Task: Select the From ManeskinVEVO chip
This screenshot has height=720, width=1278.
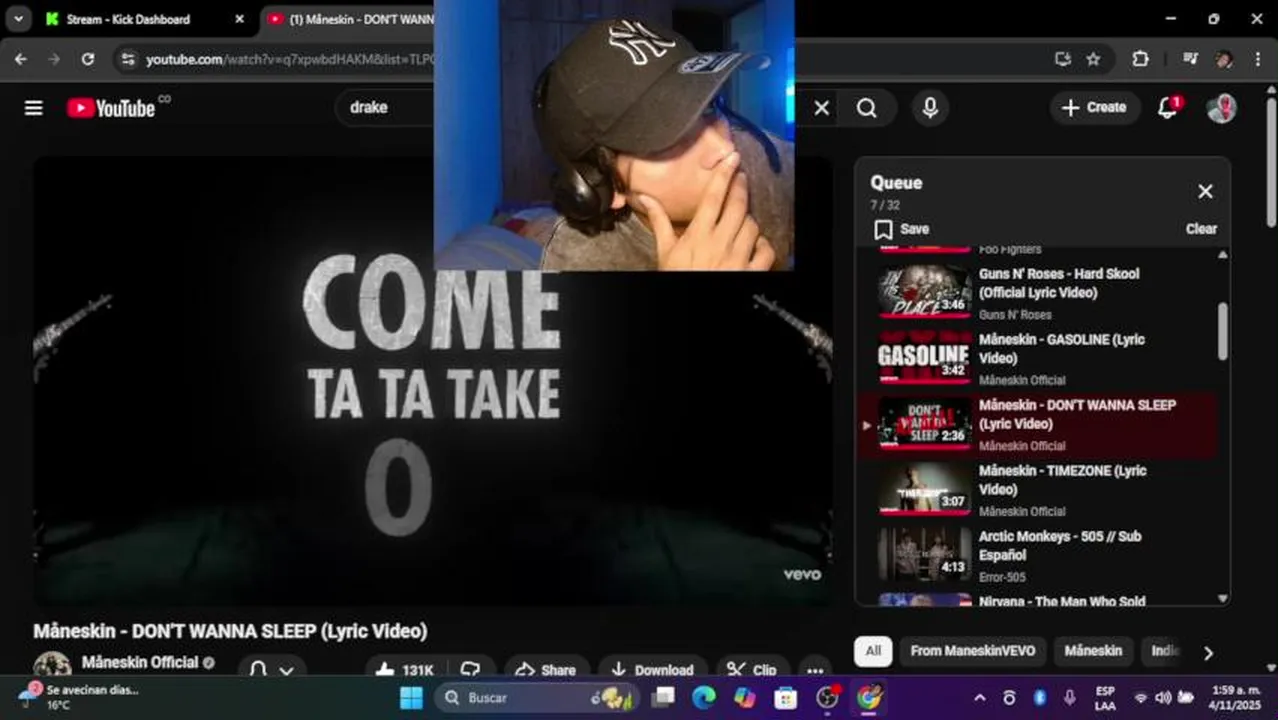Action: click(972, 651)
